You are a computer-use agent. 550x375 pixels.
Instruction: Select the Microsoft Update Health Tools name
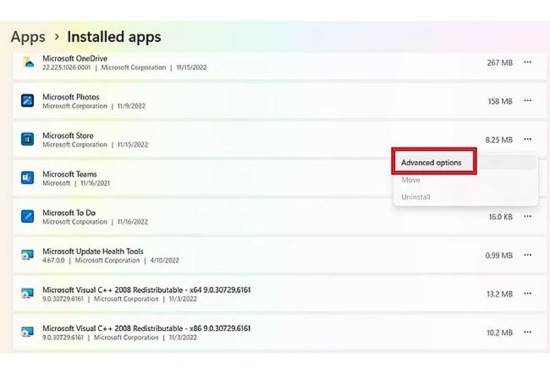pos(93,251)
